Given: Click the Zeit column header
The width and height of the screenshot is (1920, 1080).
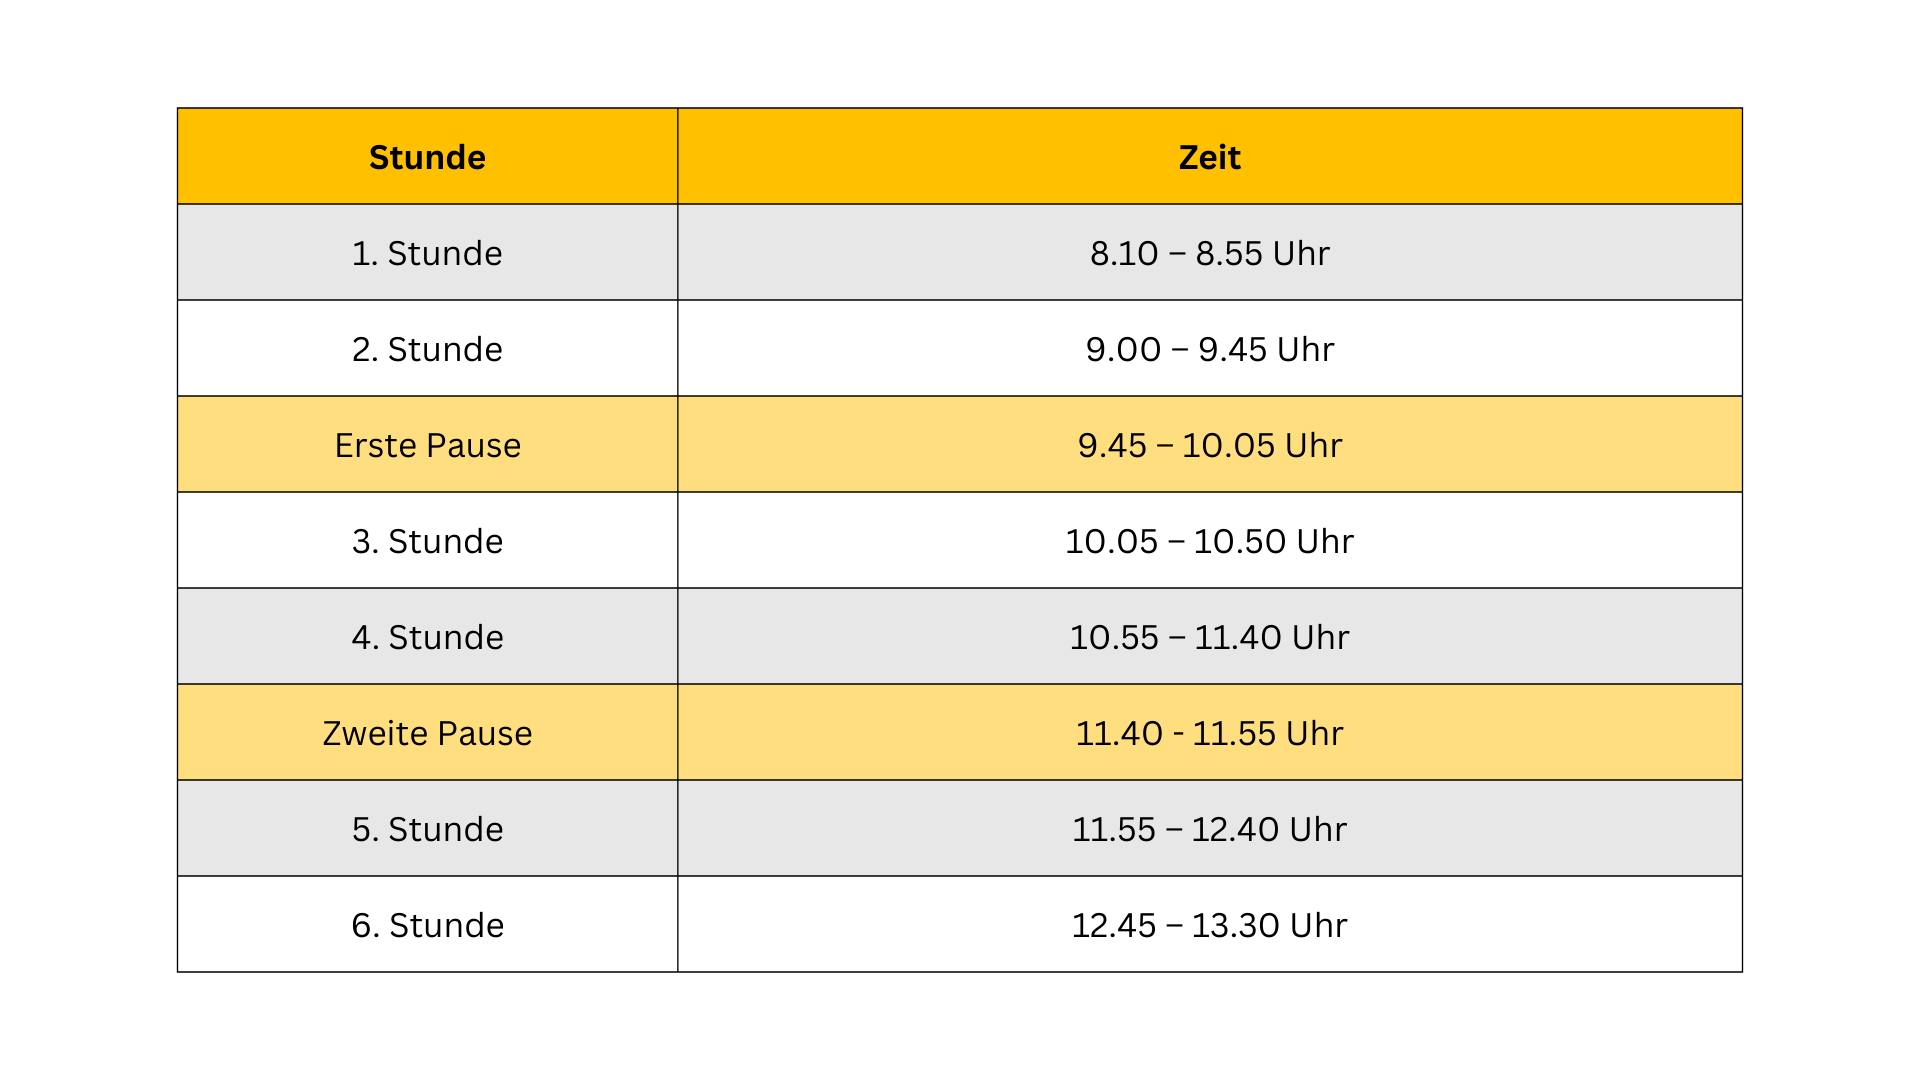Looking at the screenshot, I should (x=1210, y=156).
